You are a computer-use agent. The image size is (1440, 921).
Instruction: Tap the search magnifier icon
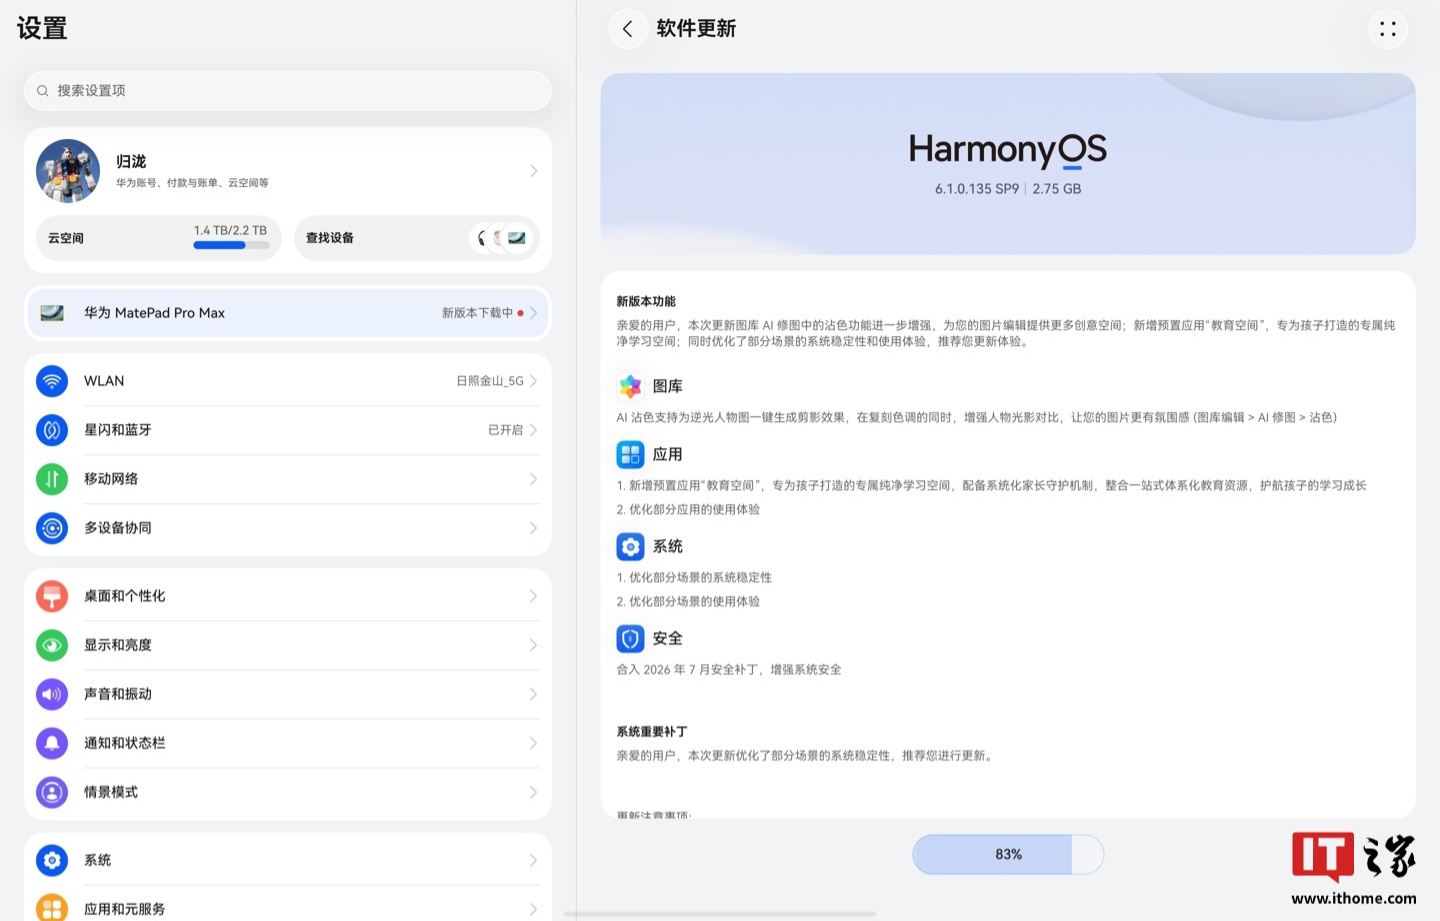tap(43, 91)
